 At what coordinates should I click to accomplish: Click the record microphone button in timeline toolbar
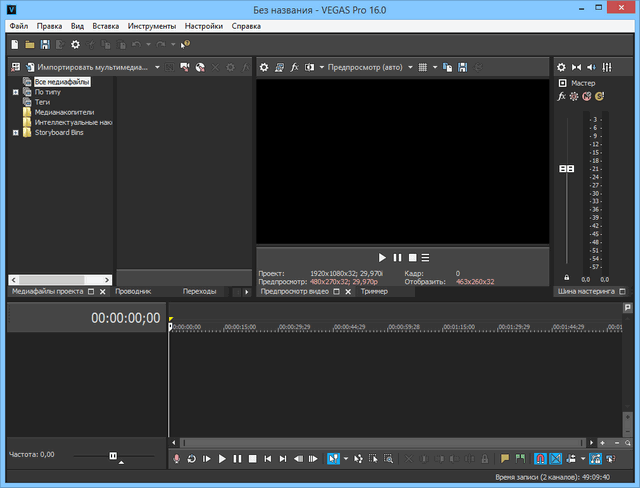(x=177, y=459)
